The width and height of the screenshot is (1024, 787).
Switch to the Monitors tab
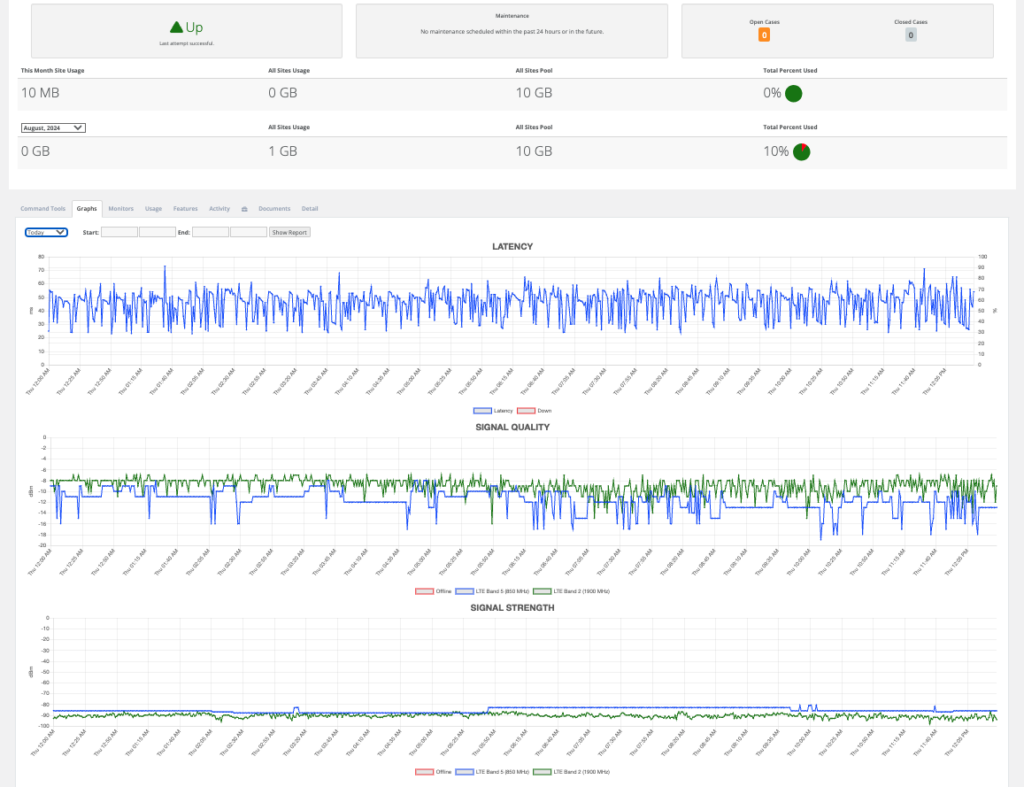[x=120, y=208]
